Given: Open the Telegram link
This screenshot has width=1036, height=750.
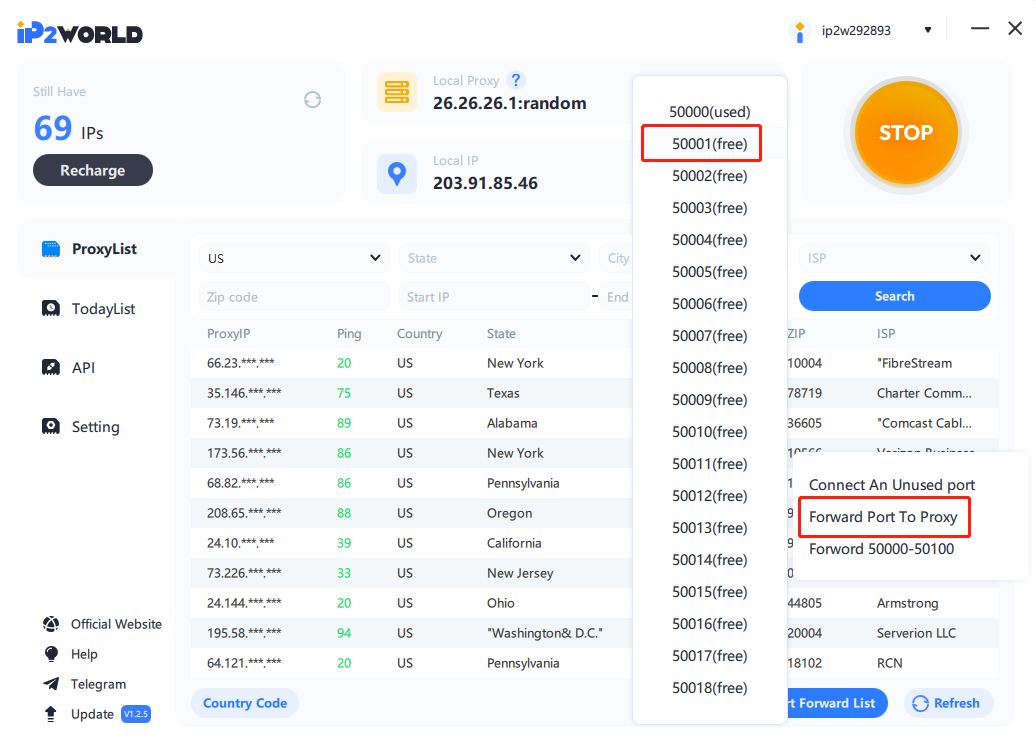Looking at the screenshot, I should [98, 684].
